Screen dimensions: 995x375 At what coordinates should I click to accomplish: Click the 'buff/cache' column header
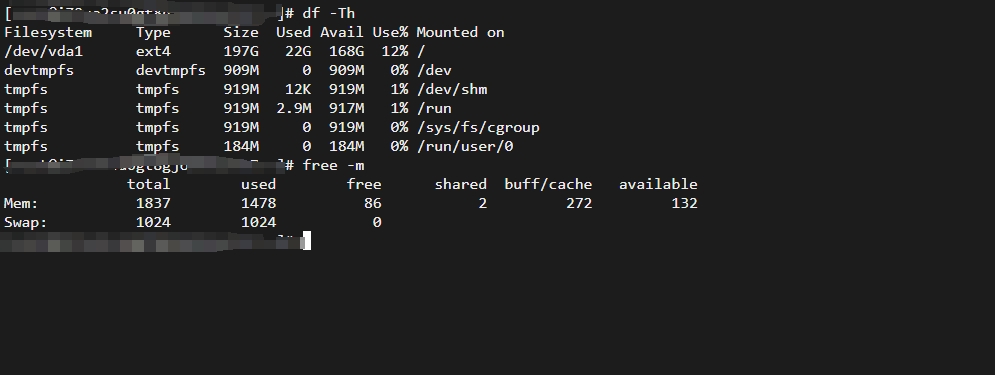click(548, 185)
